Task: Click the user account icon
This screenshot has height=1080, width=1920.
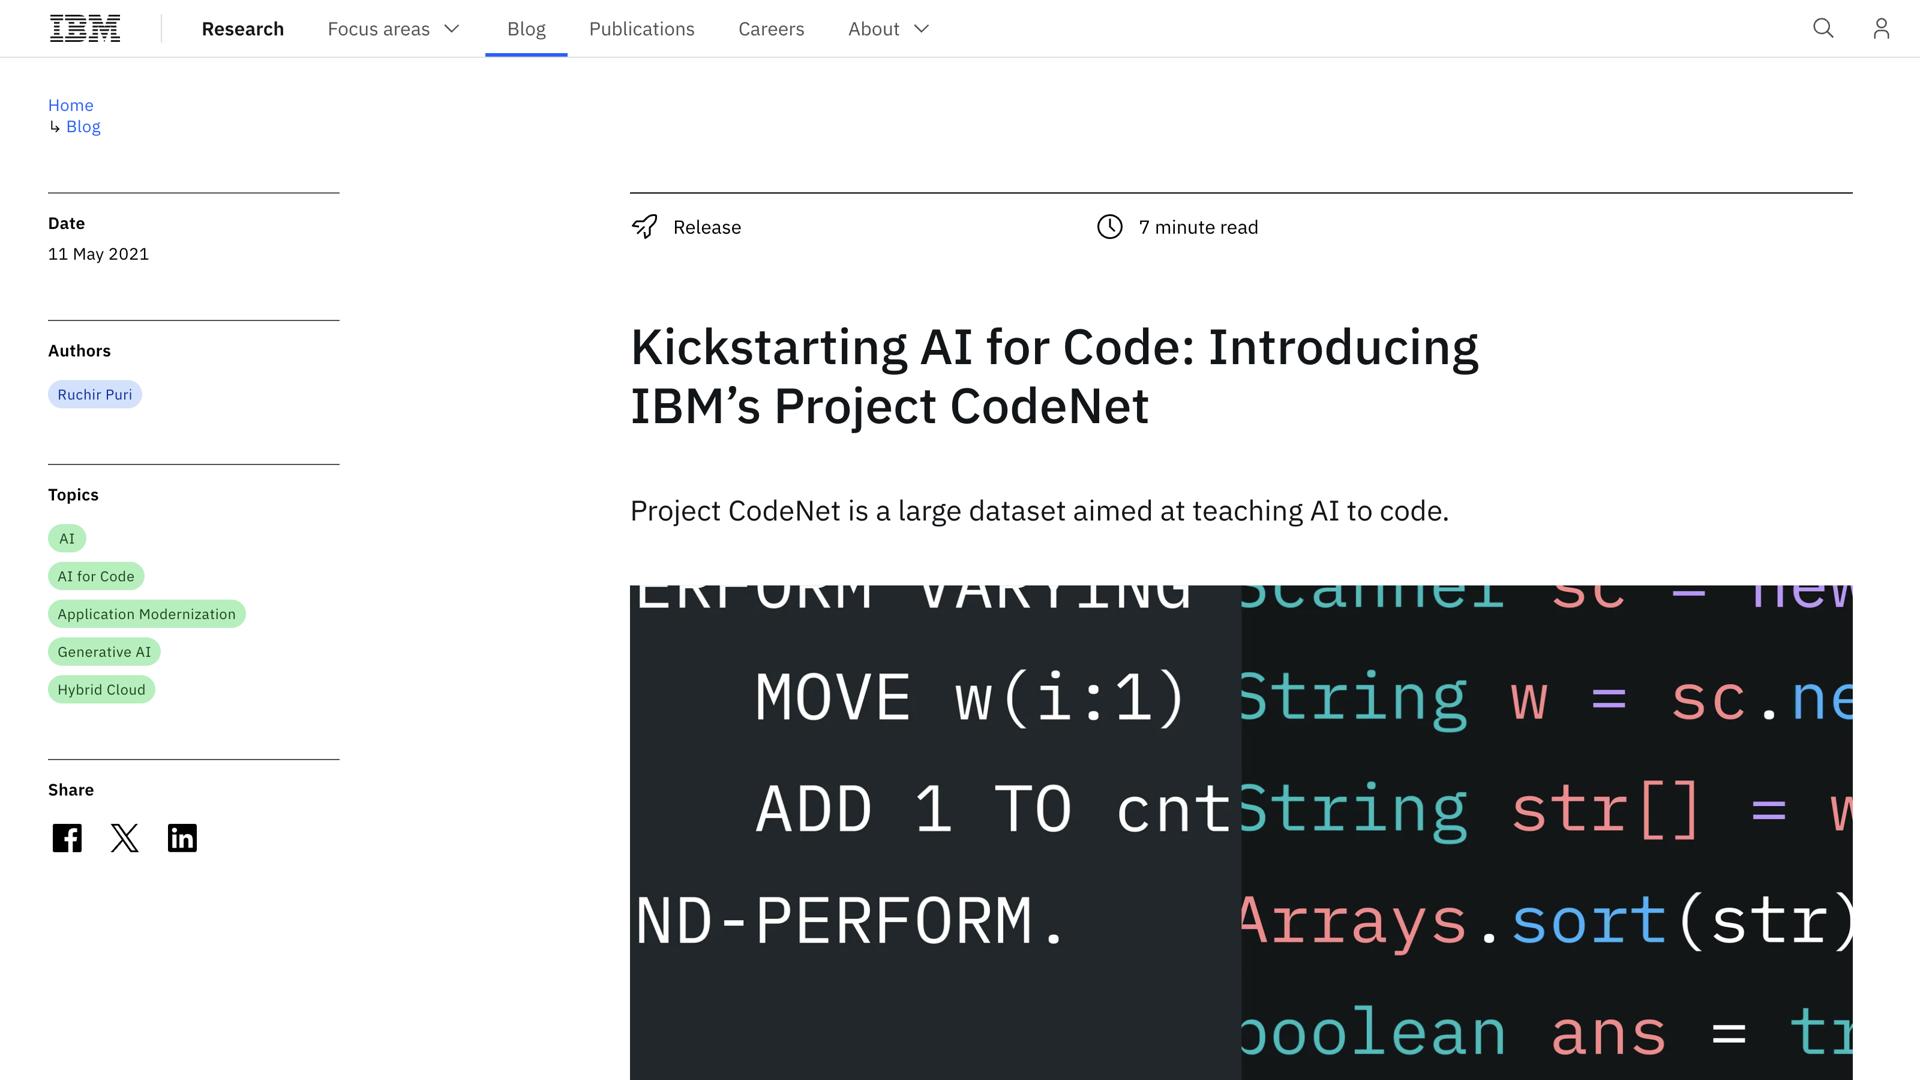Action: tap(1881, 28)
